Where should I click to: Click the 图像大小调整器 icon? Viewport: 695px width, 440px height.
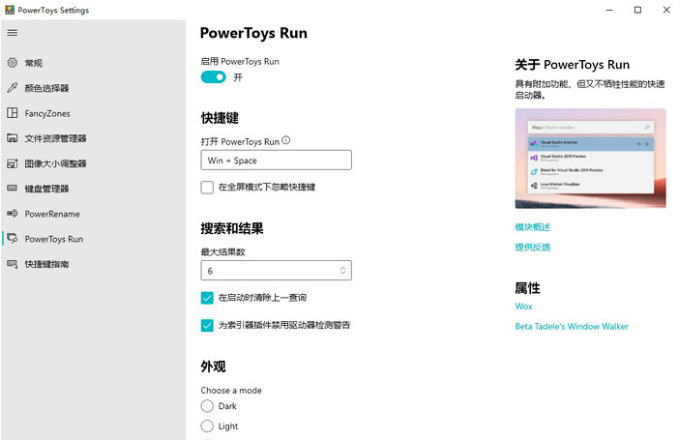[x=12, y=164]
